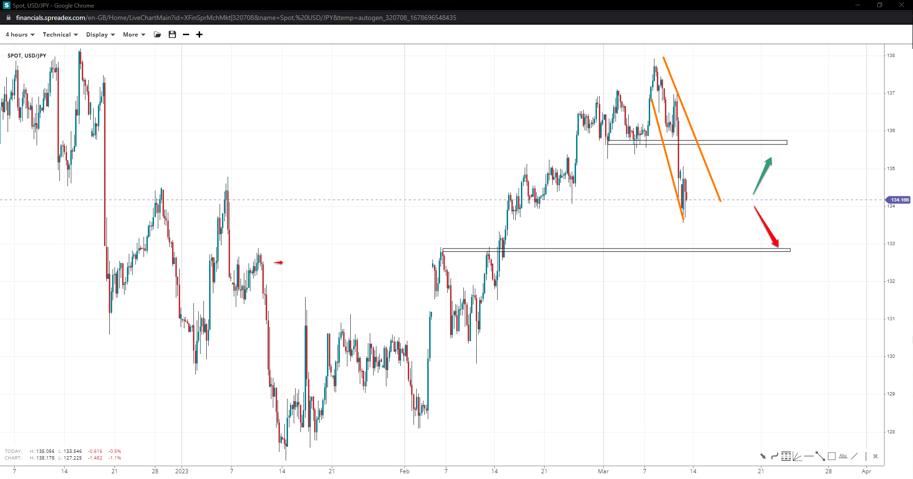Click the green upward arrow annotation
This screenshot has width=913, height=479.
point(763,175)
